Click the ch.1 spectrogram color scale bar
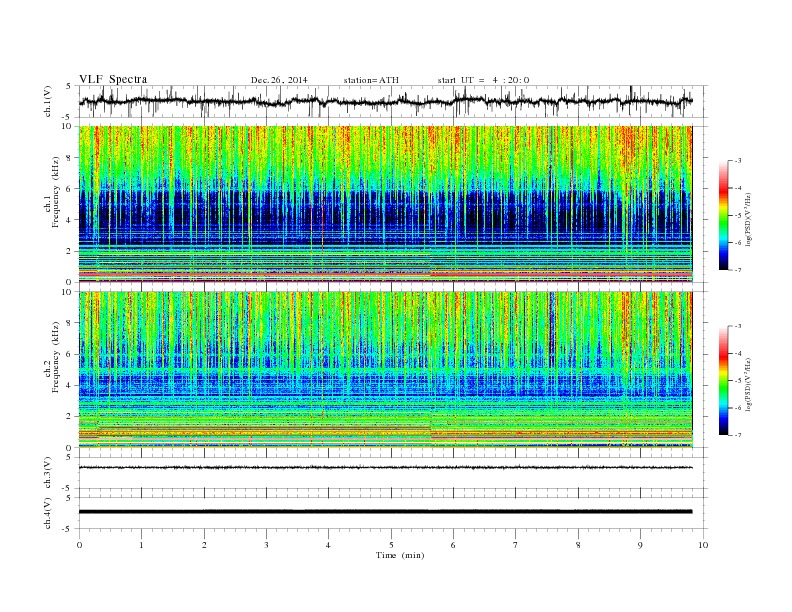Viewport: 792px width, 612px height. click(x=723, y=215)
